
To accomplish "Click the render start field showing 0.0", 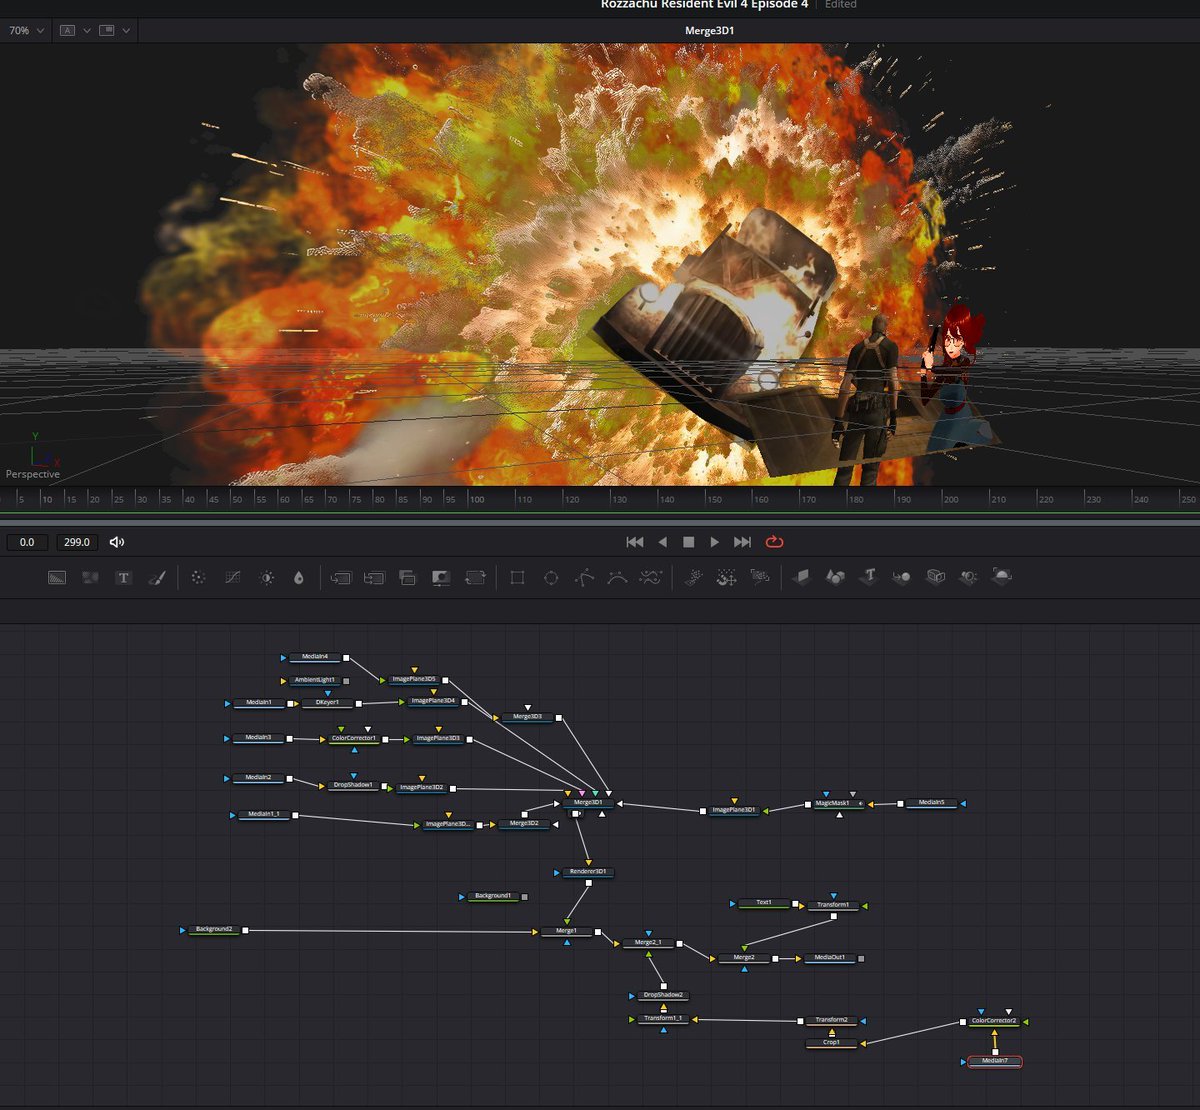I will [x=27, y=542].
